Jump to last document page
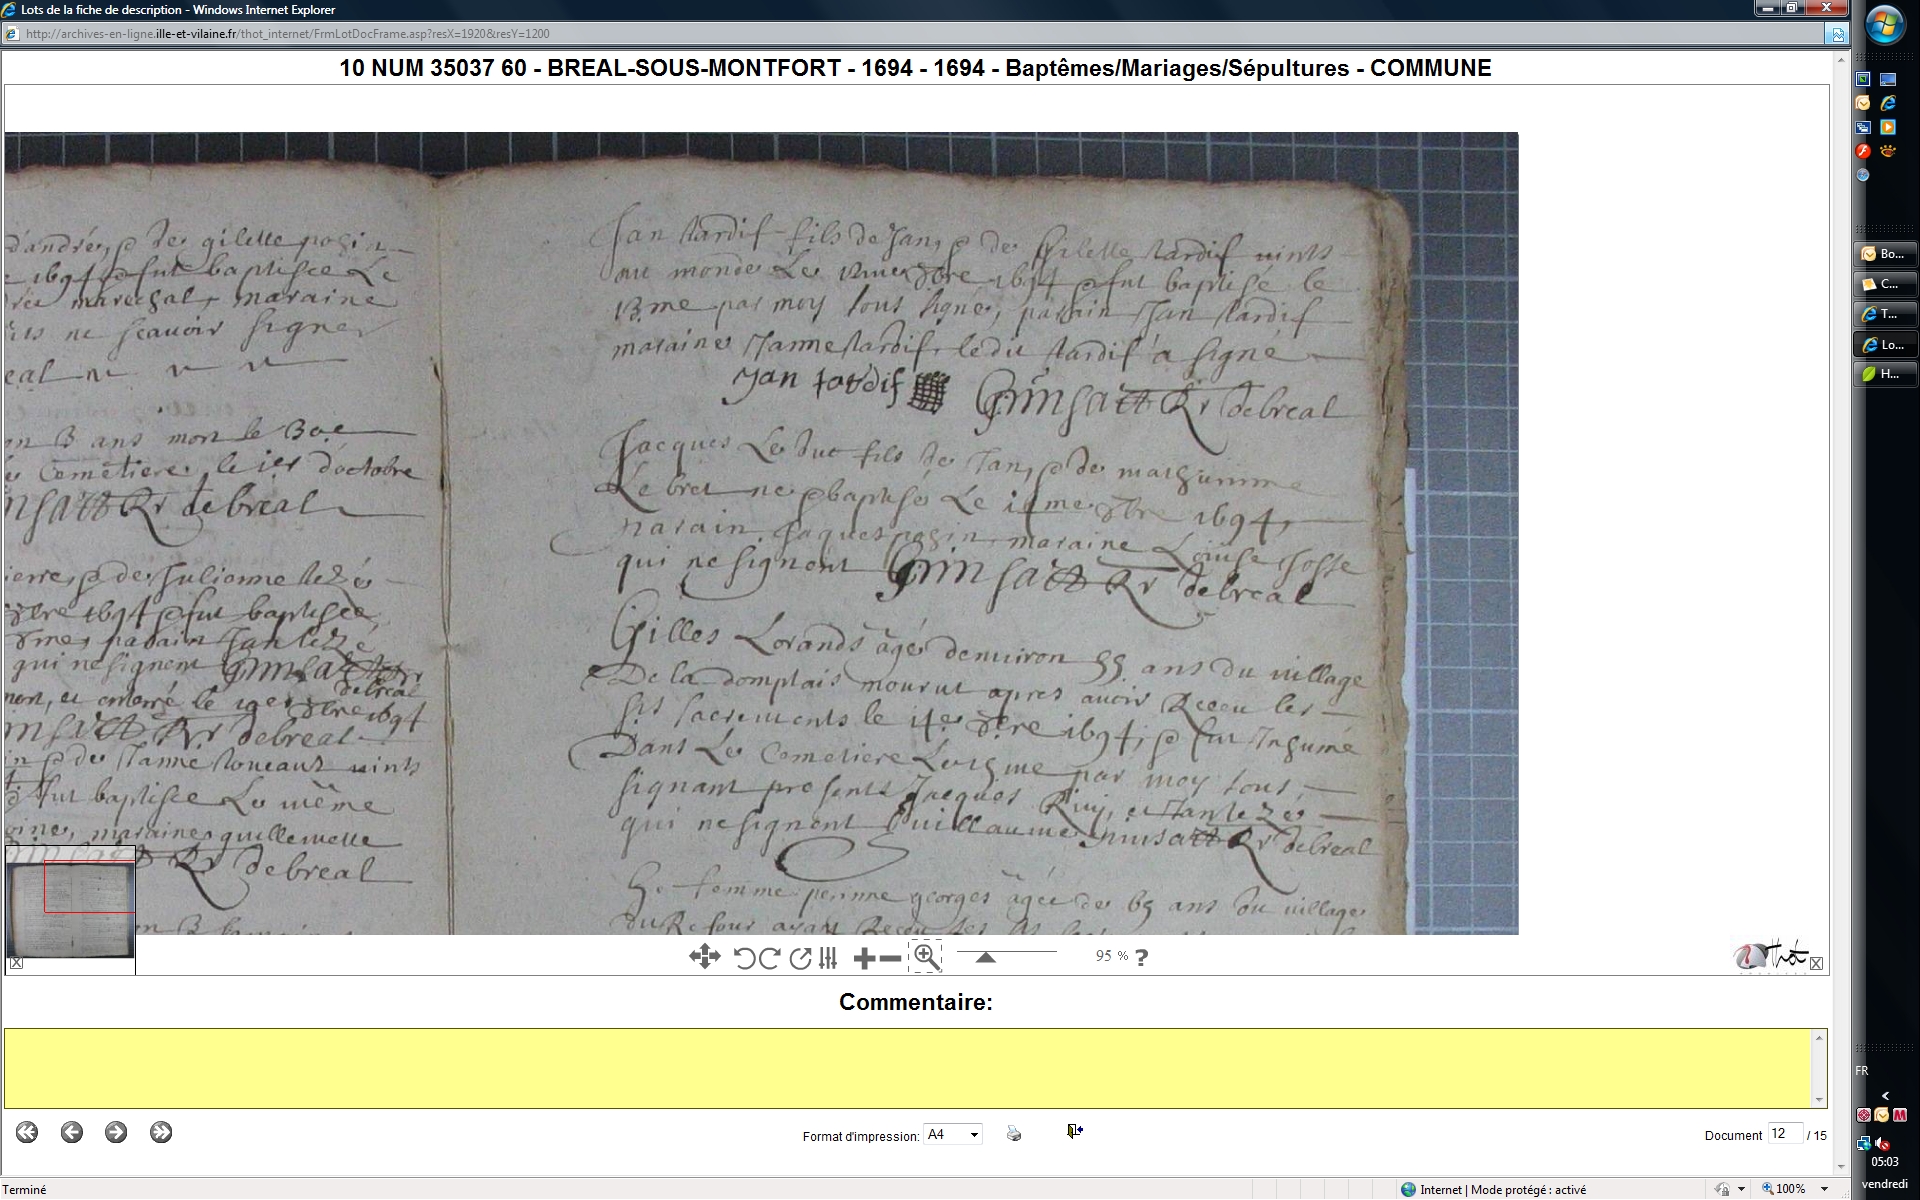Screen dimensions: 1920x1200 tap(161, 1132)
